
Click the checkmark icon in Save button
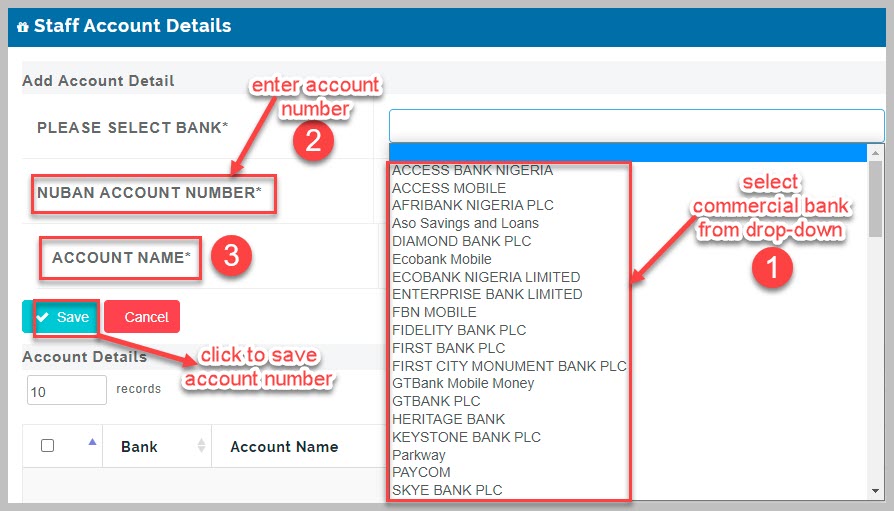click(x=42, y=317)
